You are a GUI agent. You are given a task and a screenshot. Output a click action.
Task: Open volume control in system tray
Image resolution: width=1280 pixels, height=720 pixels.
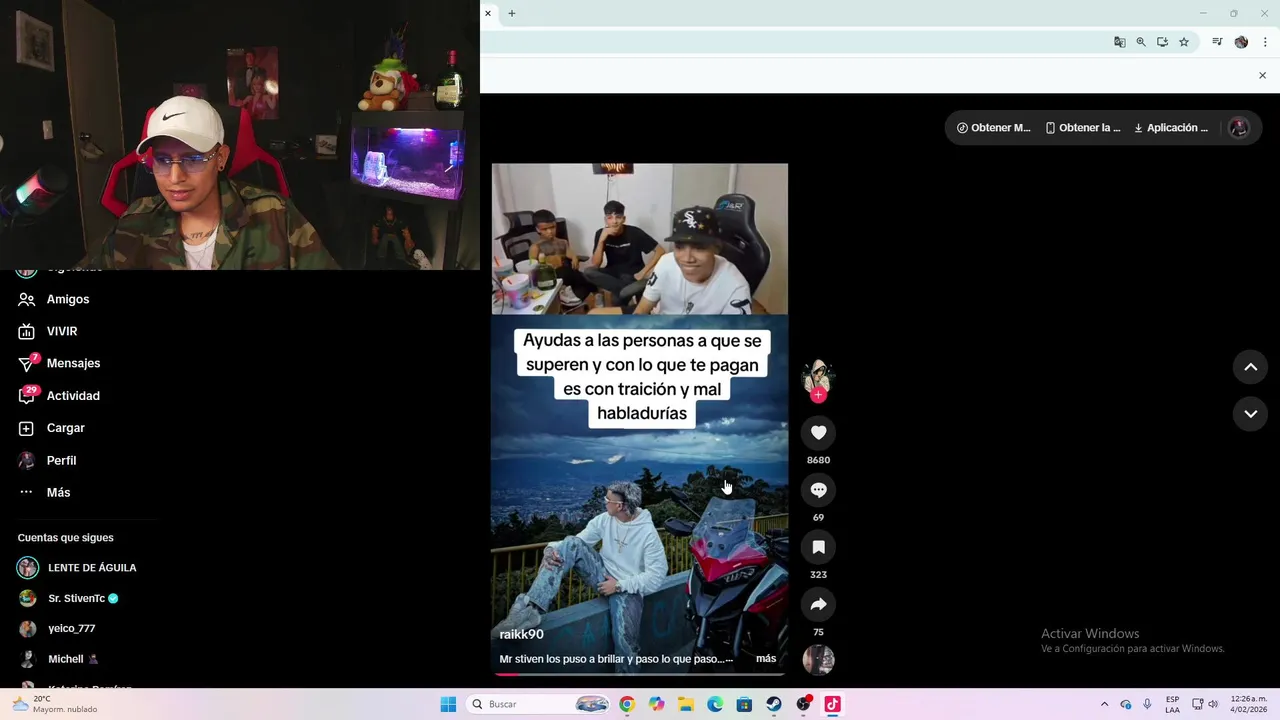(1213, 704)
